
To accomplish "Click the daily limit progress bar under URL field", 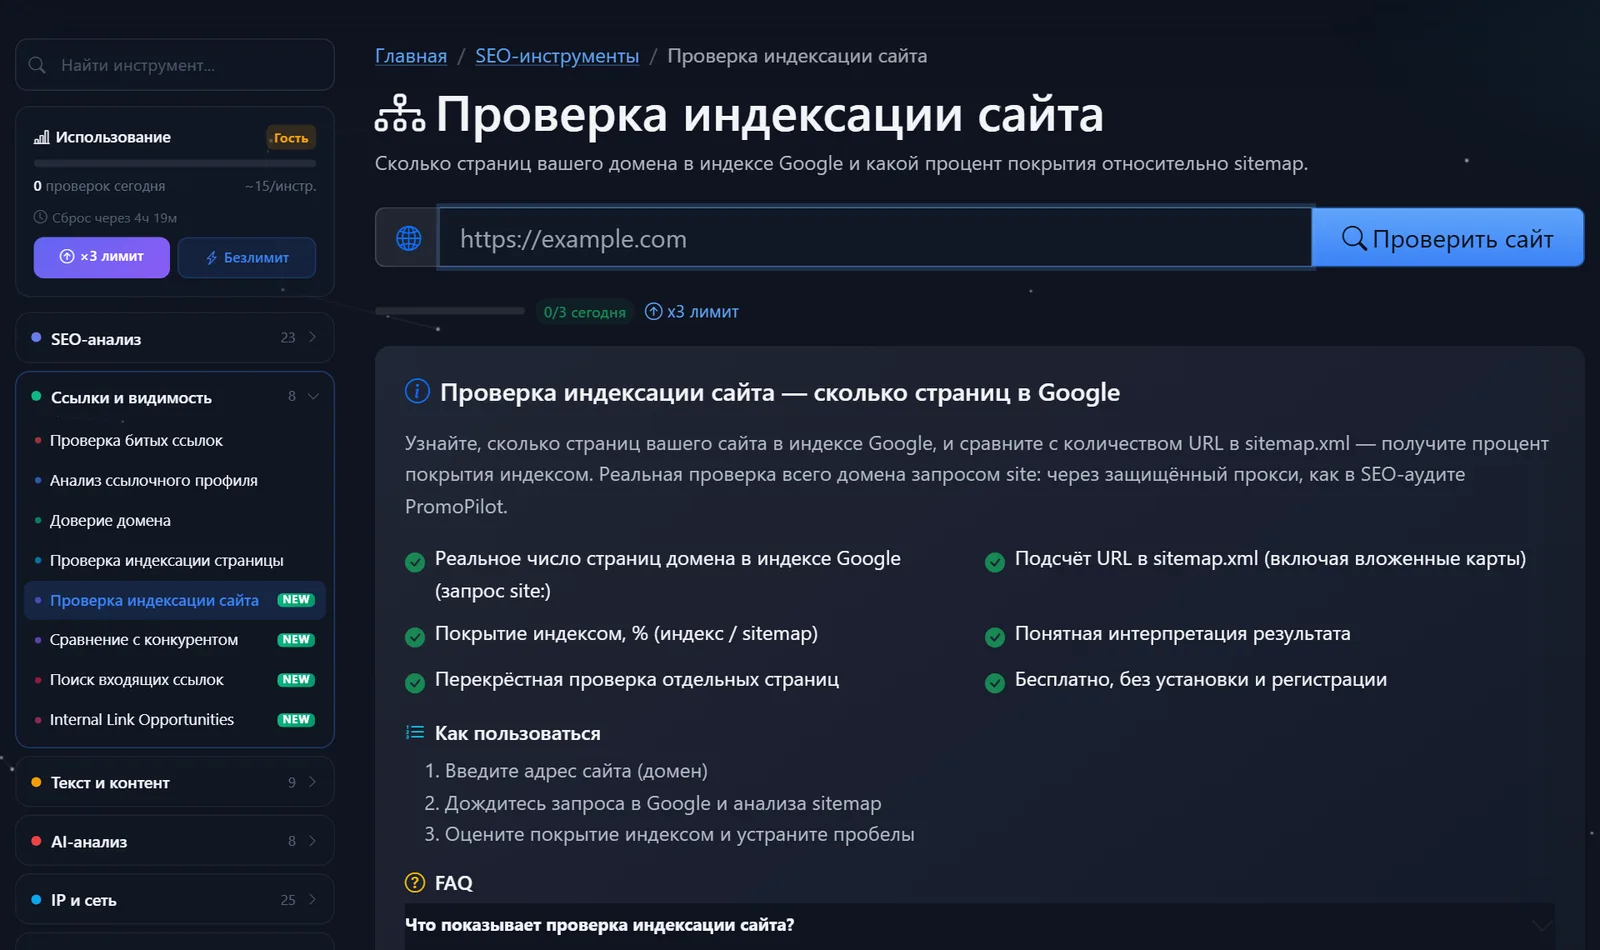I will coord(450,311).
